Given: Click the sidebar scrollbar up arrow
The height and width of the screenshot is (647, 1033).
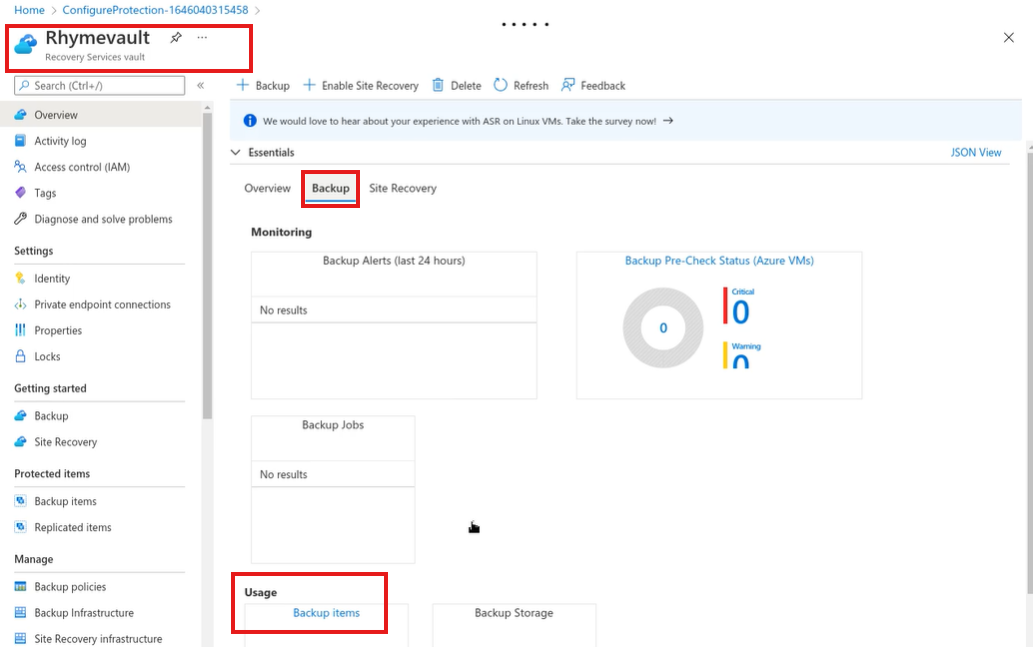Looking at the screenshot, I should 208,107.
